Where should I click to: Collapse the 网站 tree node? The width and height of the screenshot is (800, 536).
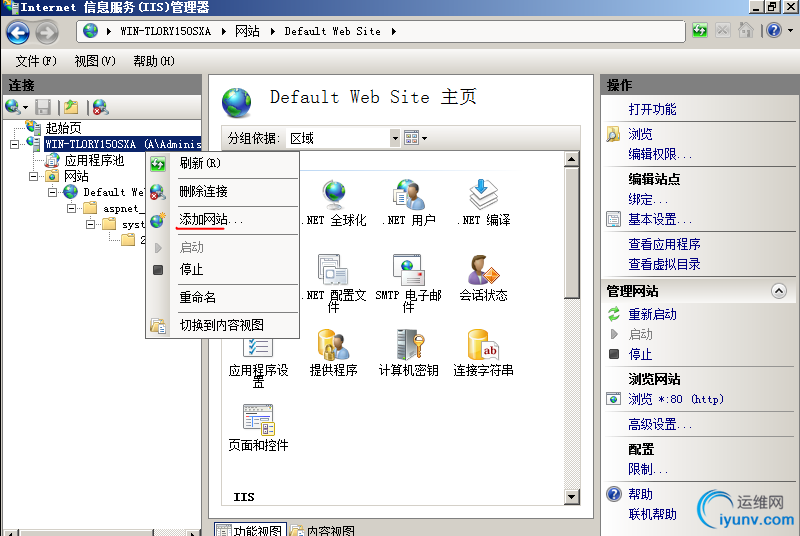[33, 176]
